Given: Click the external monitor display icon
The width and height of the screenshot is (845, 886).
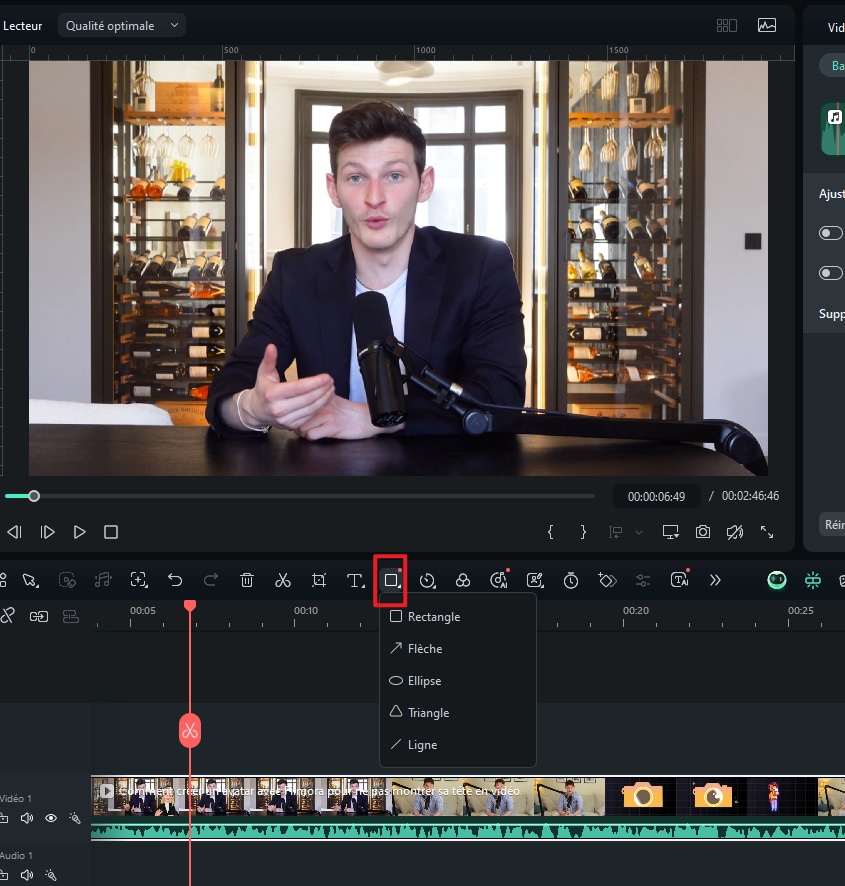Looking at the screenshot, I should (x=670, y=532).
